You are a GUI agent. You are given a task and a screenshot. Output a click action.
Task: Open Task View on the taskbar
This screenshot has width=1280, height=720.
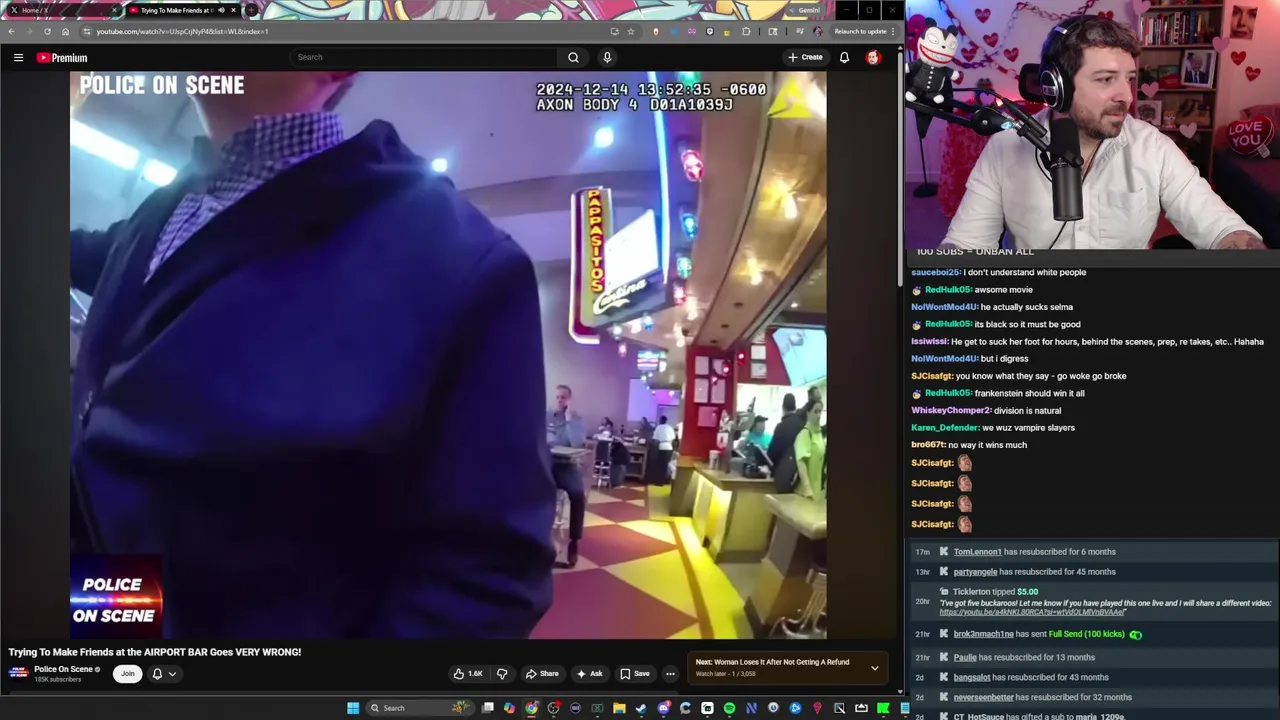(487, 708)
